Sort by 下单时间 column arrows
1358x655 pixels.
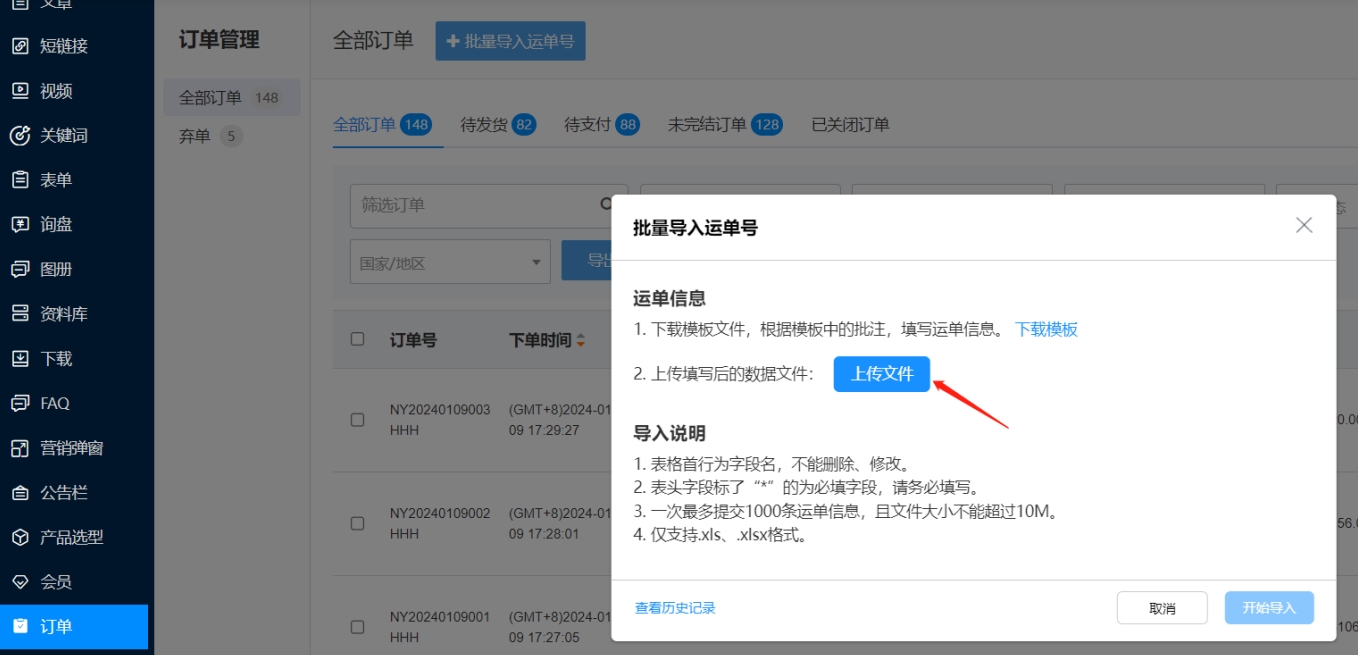click(580, 341)
